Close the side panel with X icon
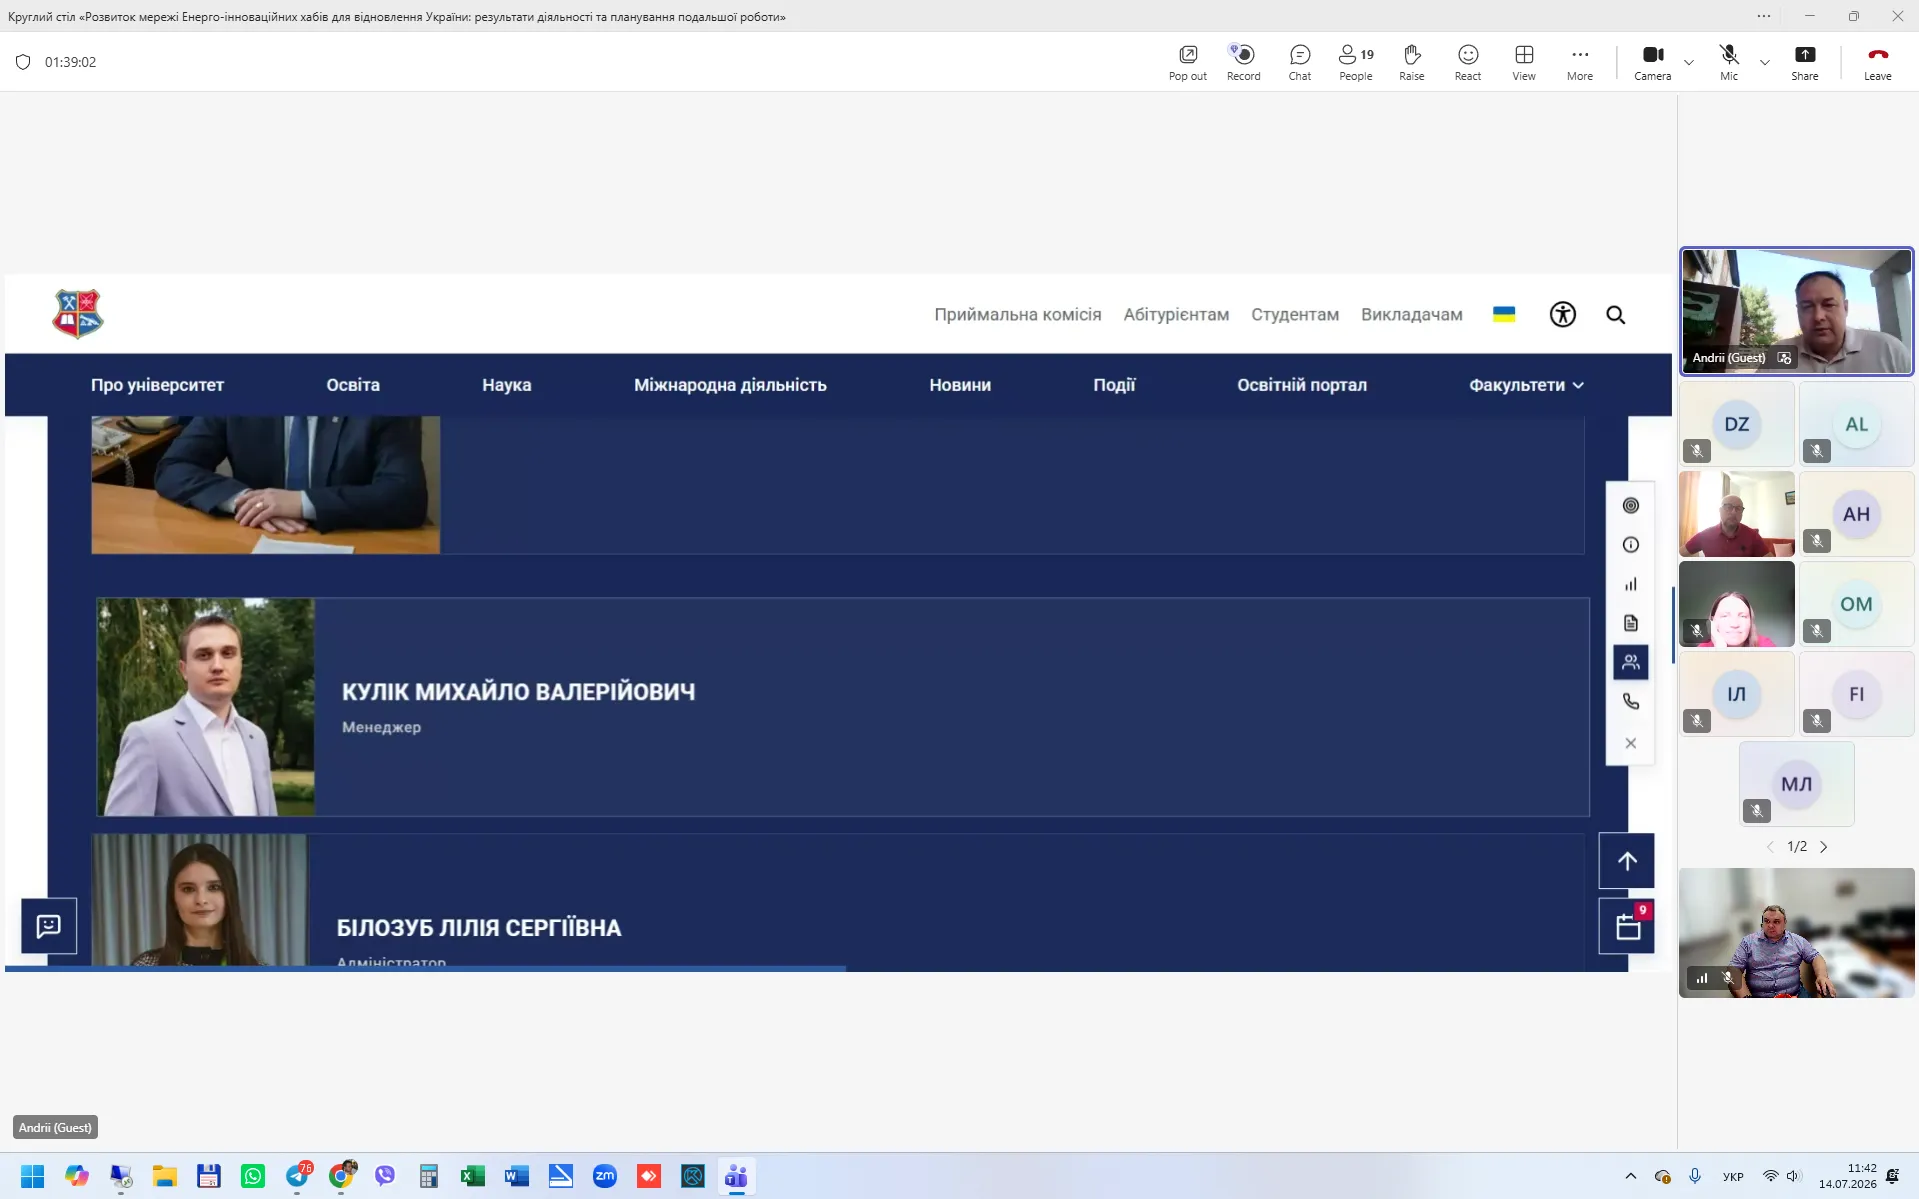 (x=1630, y=743)
